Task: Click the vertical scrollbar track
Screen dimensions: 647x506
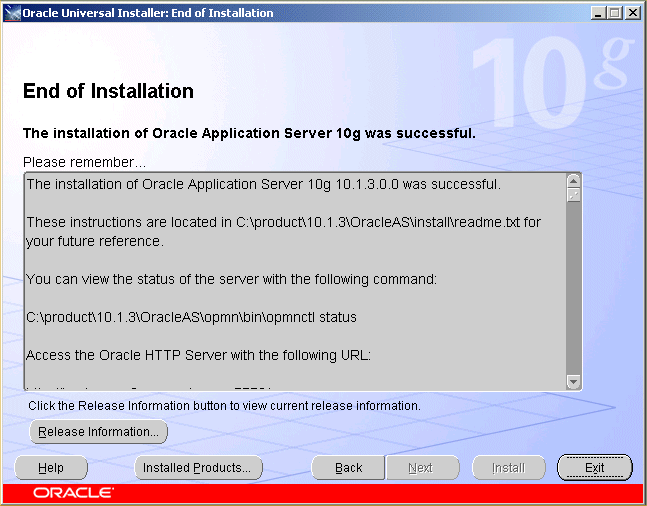Action: click(574, 288)
